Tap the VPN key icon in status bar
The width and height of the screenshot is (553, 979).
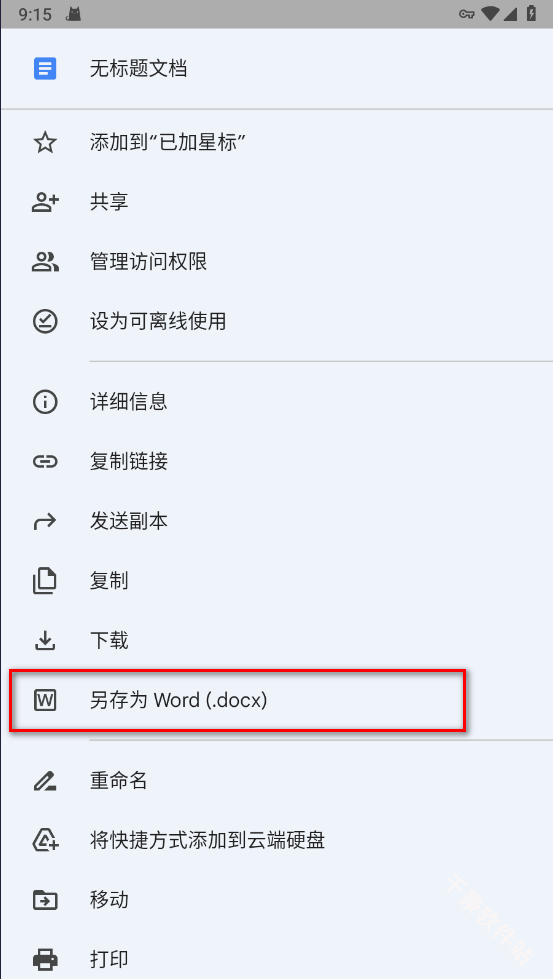click(467, 14)
